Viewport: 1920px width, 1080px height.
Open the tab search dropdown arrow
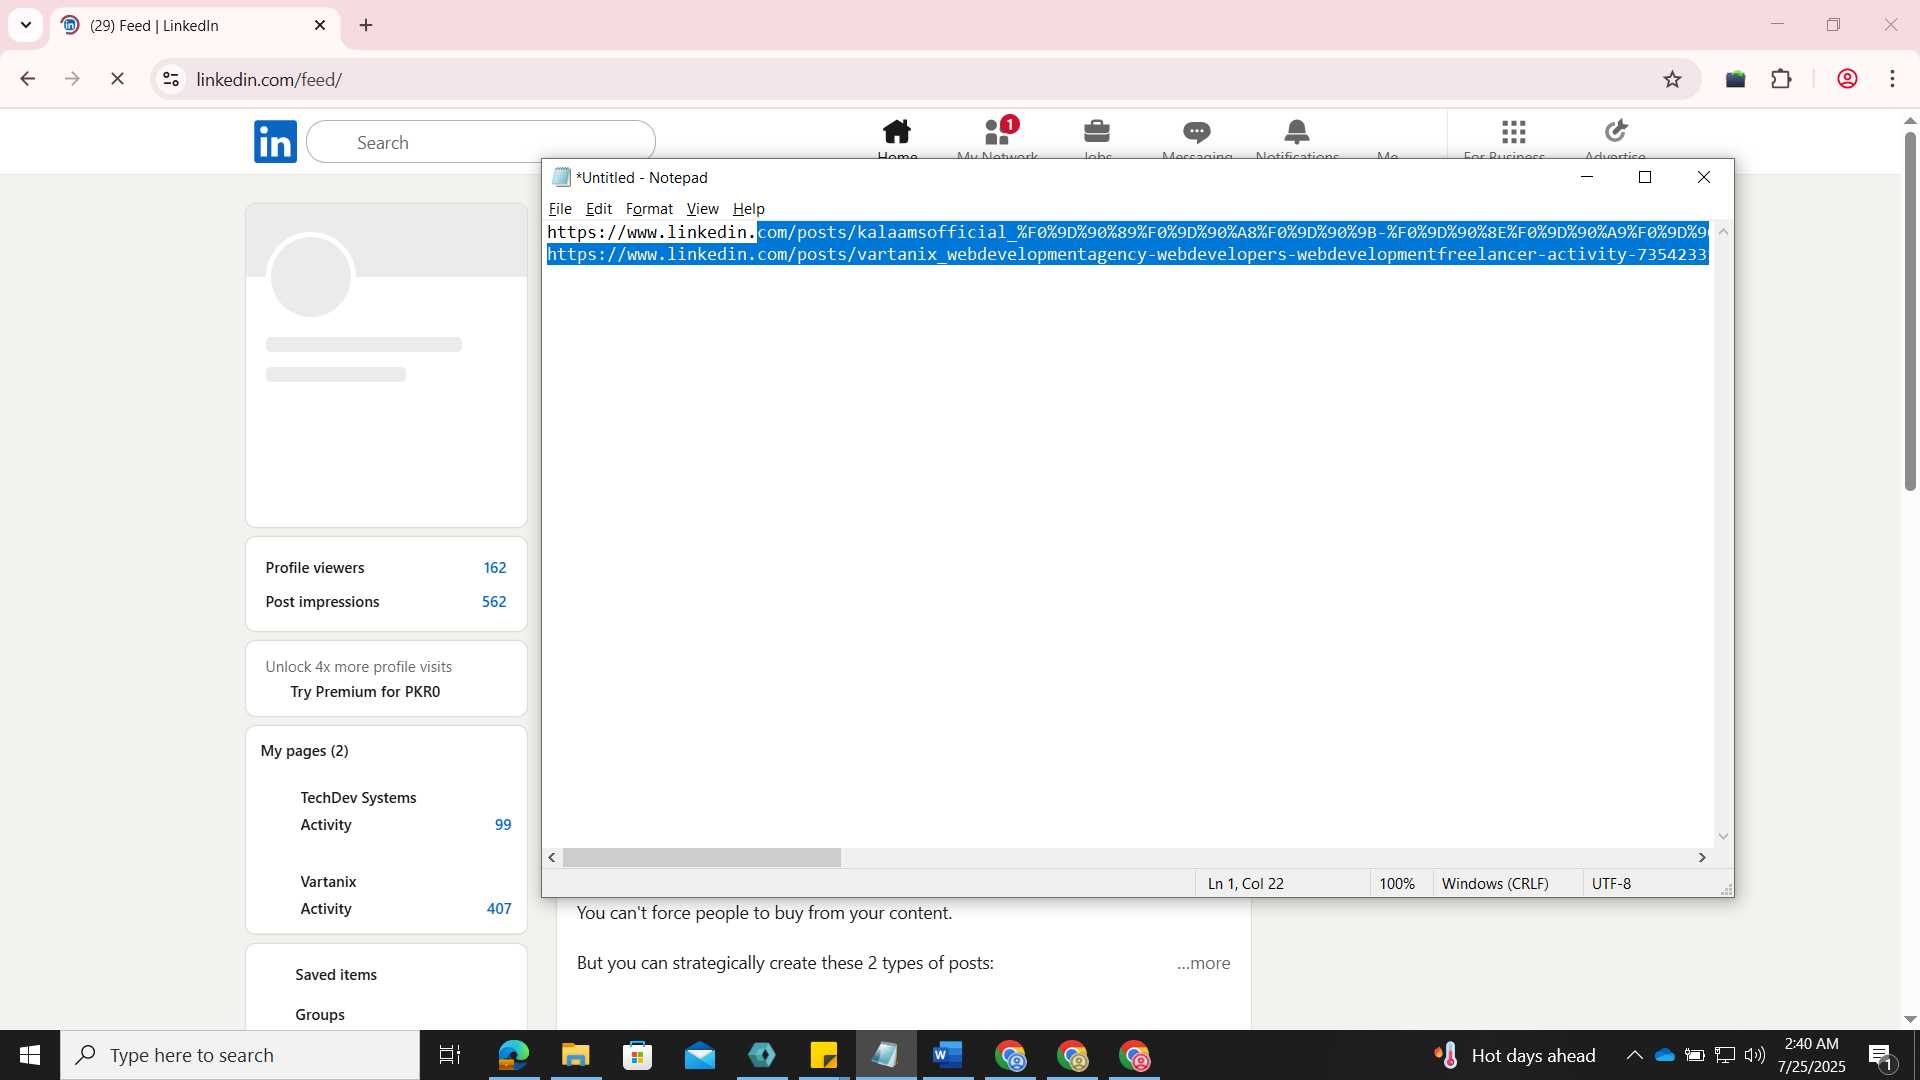coord(26,25)
